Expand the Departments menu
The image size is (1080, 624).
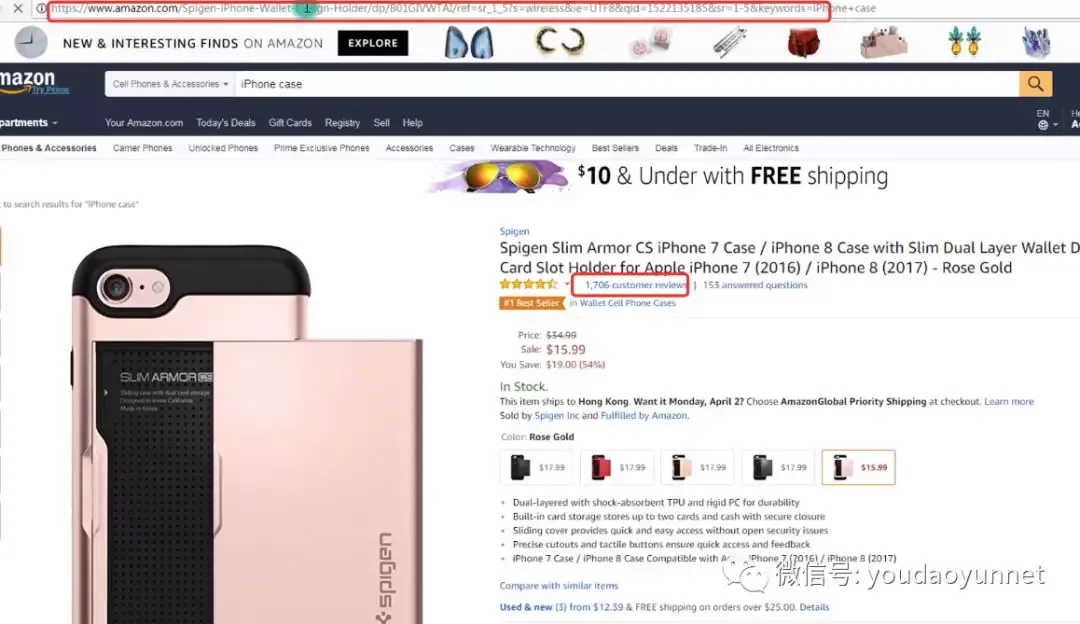(x=28, y=123)
